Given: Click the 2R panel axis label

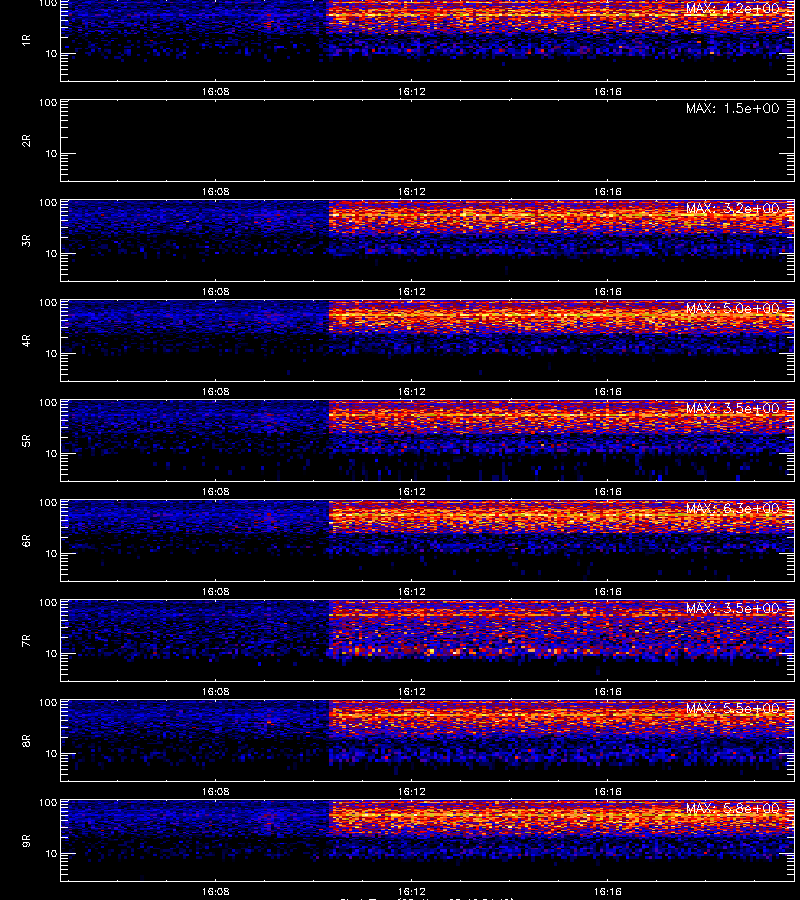Looking at the screenshot, I should [x=26, y=141].
